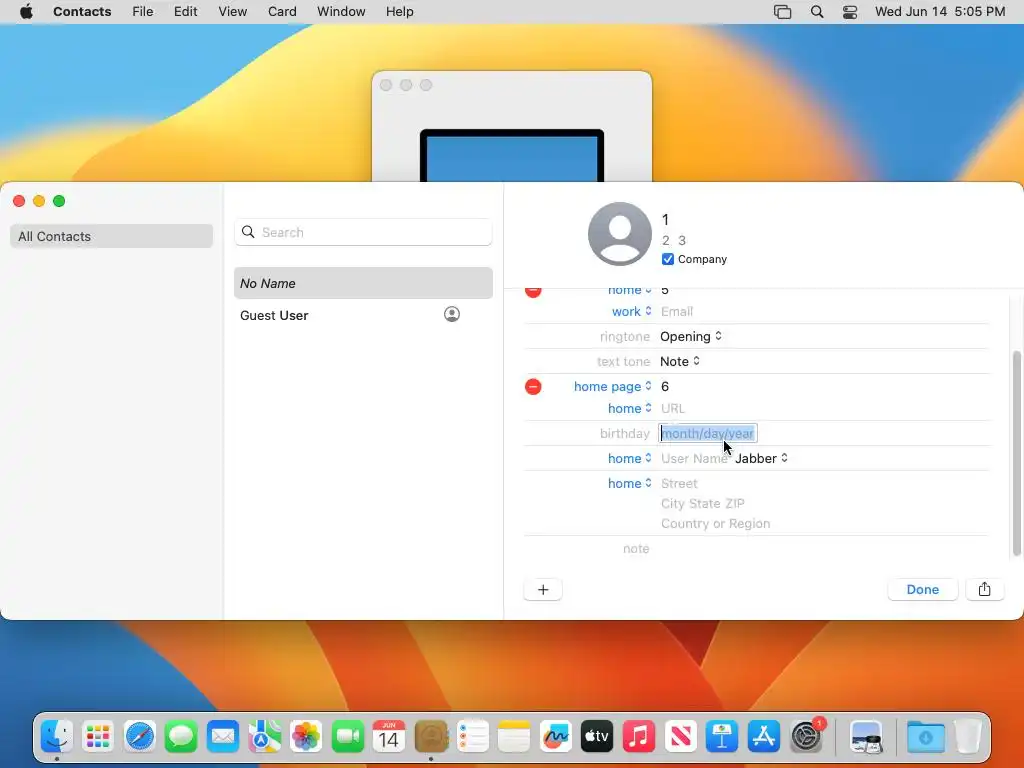Open Downloads folder in the dock

point(925,737)
